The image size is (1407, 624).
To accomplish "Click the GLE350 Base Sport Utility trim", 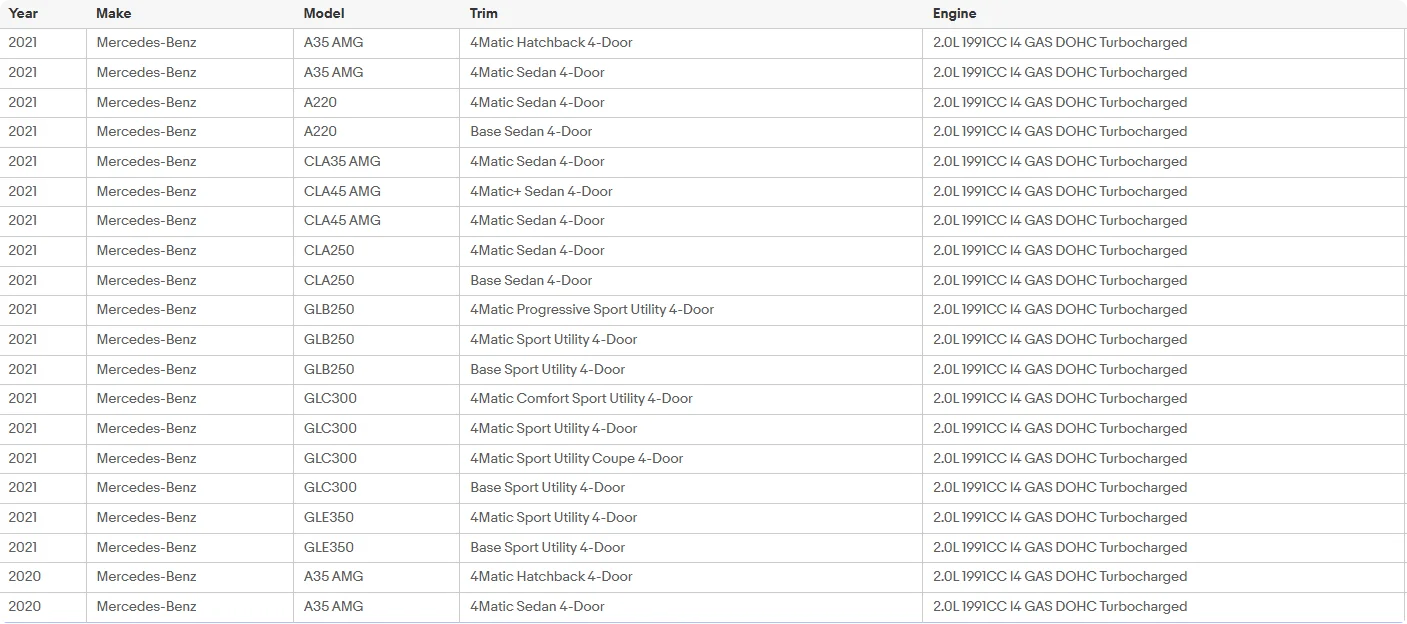I will pos(547,547).
